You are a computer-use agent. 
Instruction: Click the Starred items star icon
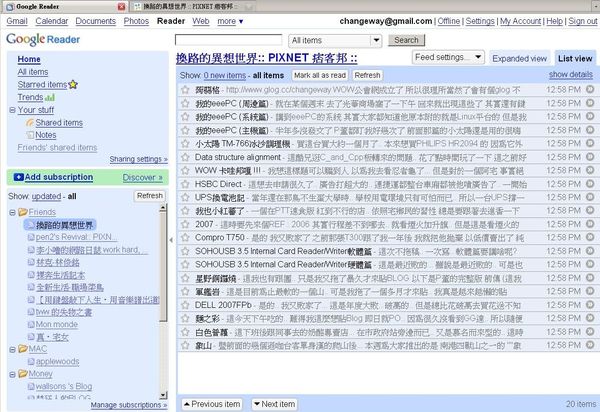[x=73, y=85]
